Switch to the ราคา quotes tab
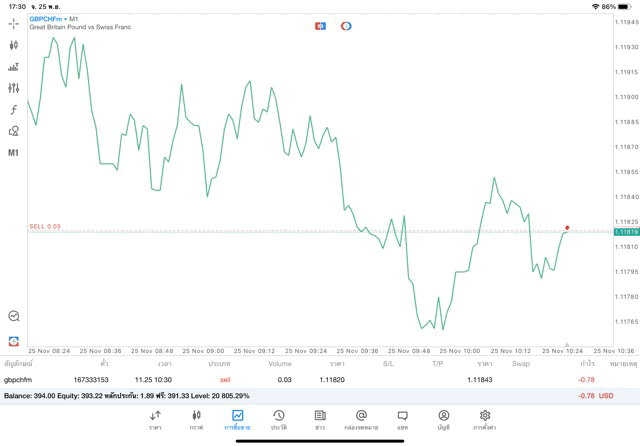 155,420
